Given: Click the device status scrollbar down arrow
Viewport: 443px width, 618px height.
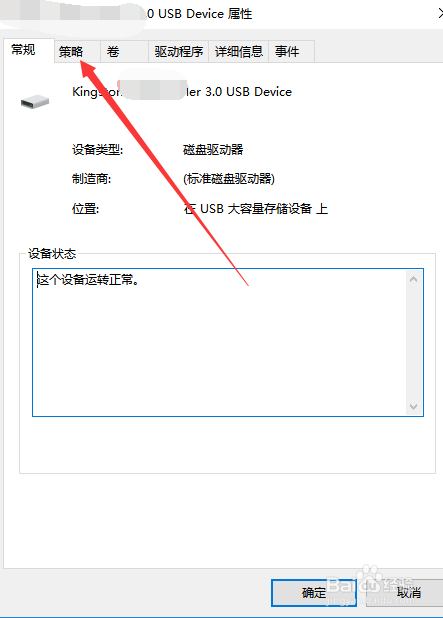Looking at the screenshot, I should pos(413,406).
